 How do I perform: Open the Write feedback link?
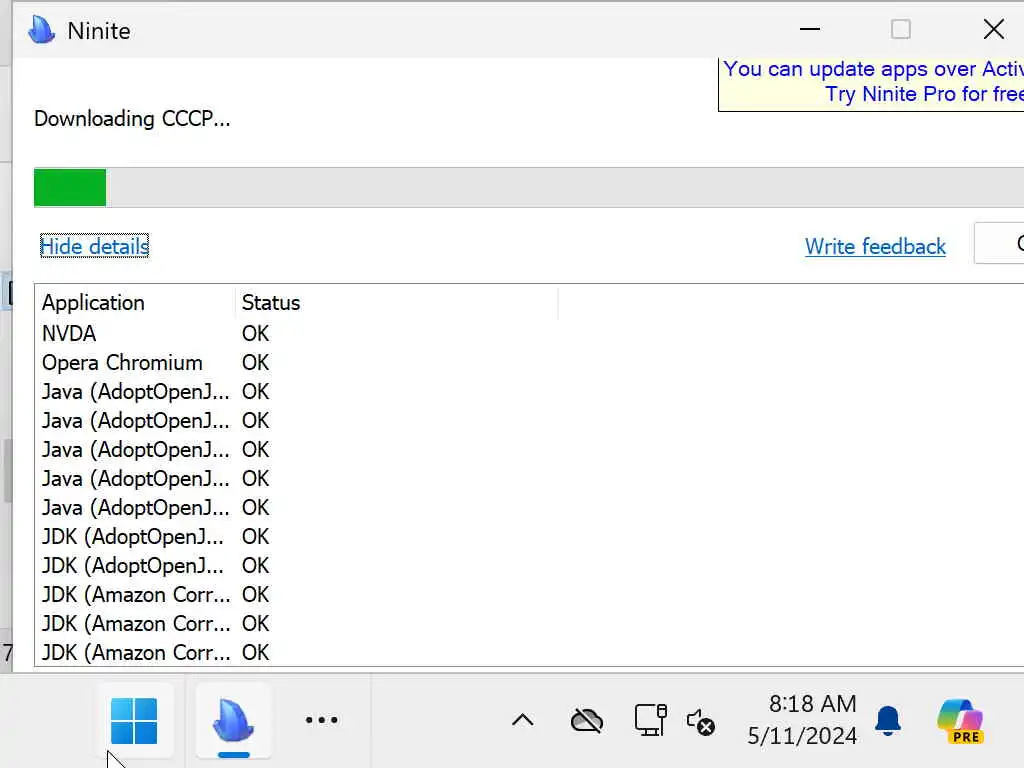click(875, 246)
